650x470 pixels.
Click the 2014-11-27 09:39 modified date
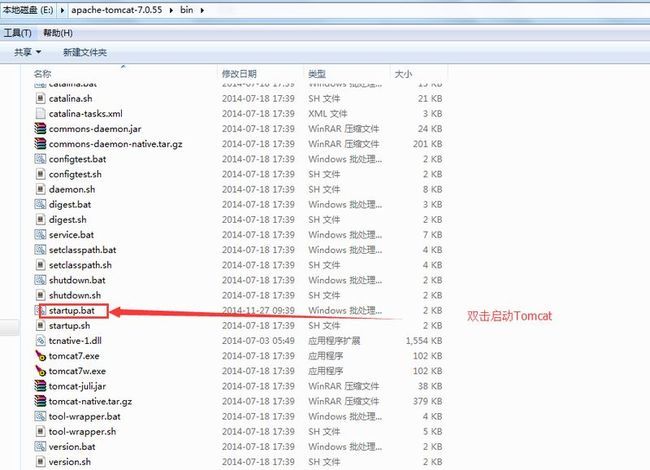[x=258, y=310]
